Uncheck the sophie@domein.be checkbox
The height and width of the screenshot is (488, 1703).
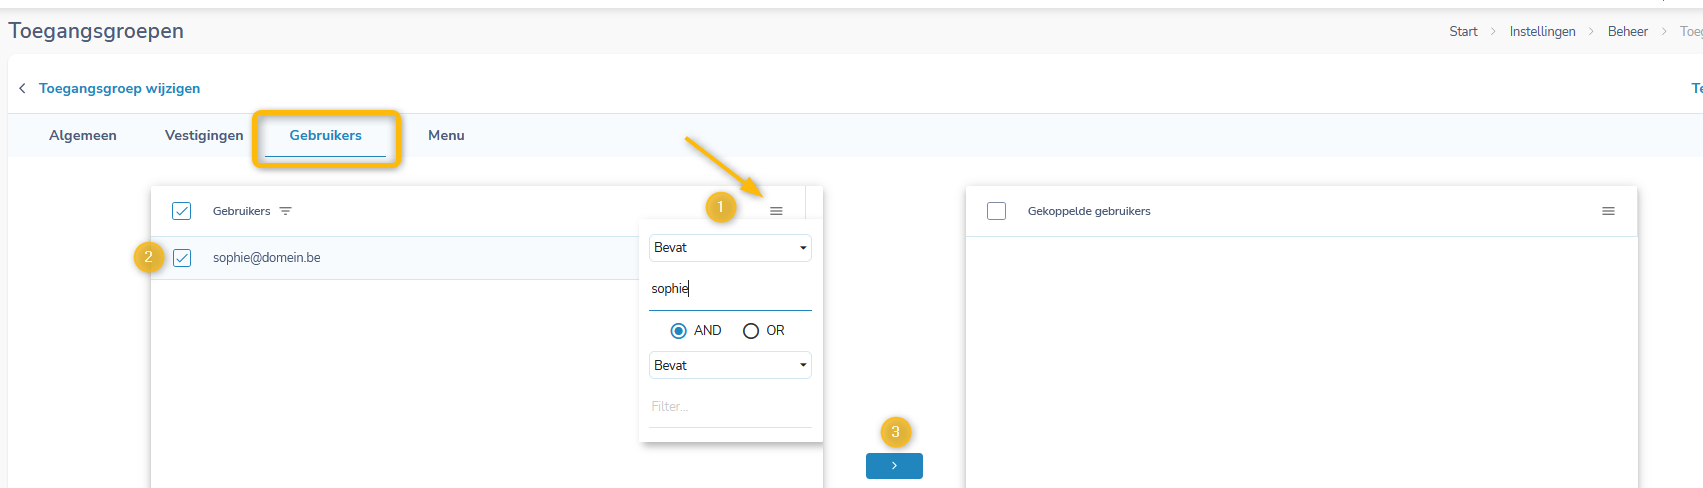point(182,258)
